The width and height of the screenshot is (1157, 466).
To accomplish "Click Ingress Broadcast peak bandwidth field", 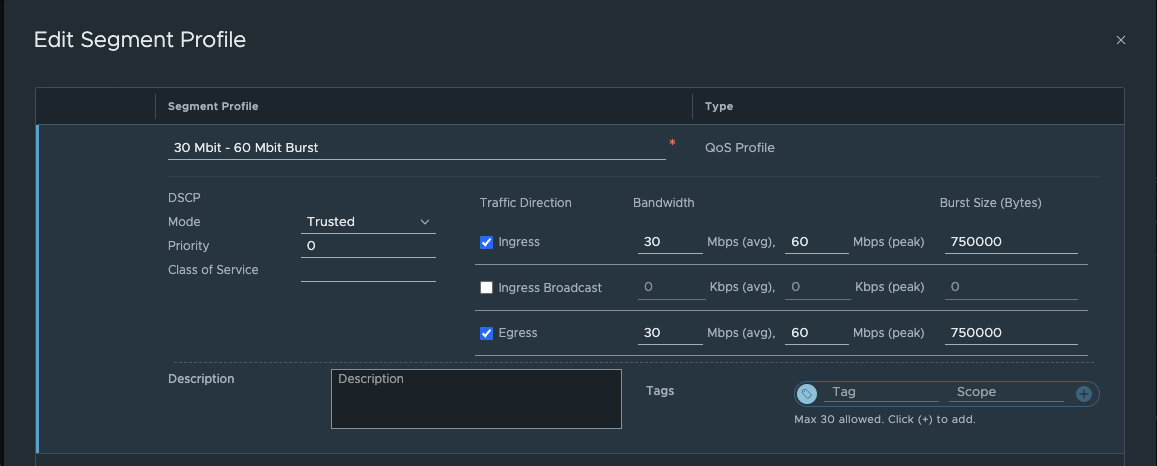I will (818, 288).
